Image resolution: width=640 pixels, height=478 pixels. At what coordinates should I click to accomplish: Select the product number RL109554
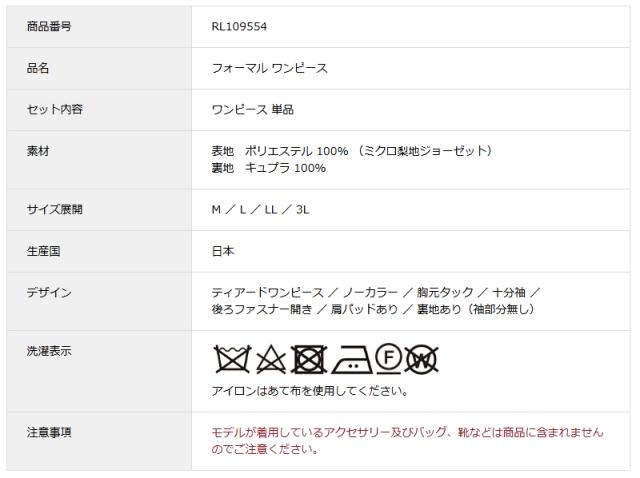[x=239, y=27]
